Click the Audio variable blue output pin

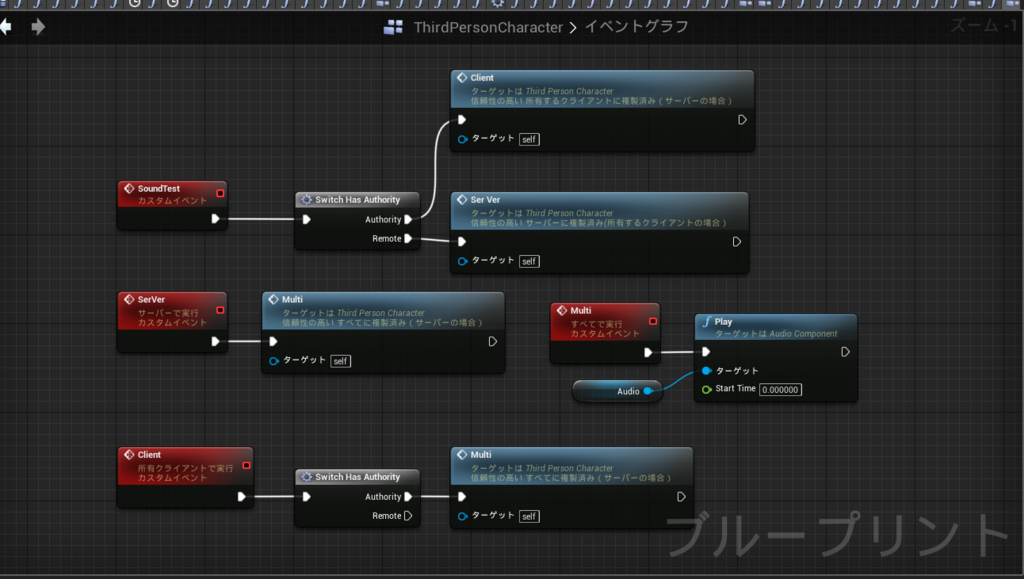pyautogui.click(x=648, y=391)
